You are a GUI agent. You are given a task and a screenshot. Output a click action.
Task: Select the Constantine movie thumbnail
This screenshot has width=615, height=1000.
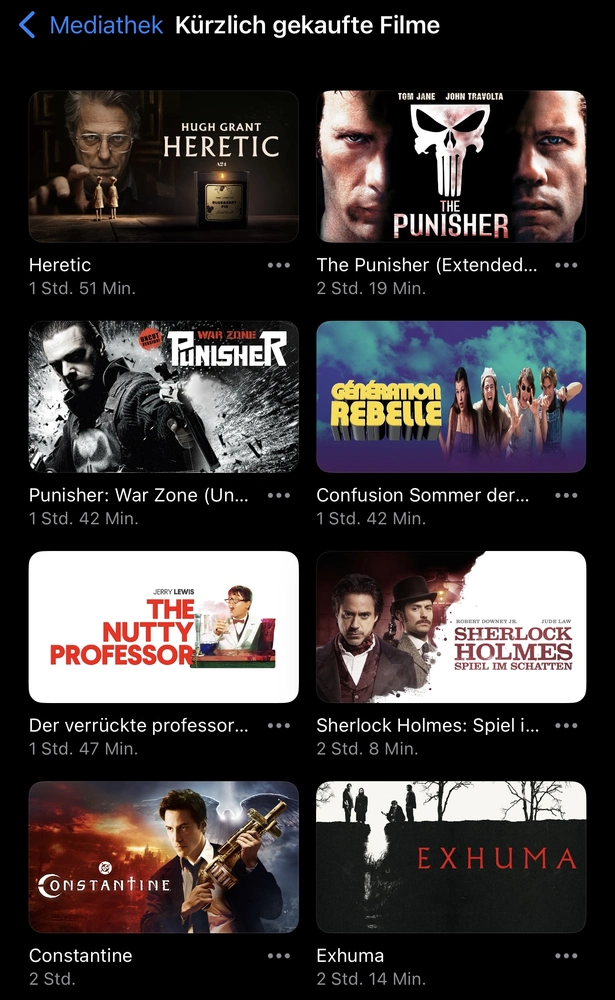tap(163, 857)
